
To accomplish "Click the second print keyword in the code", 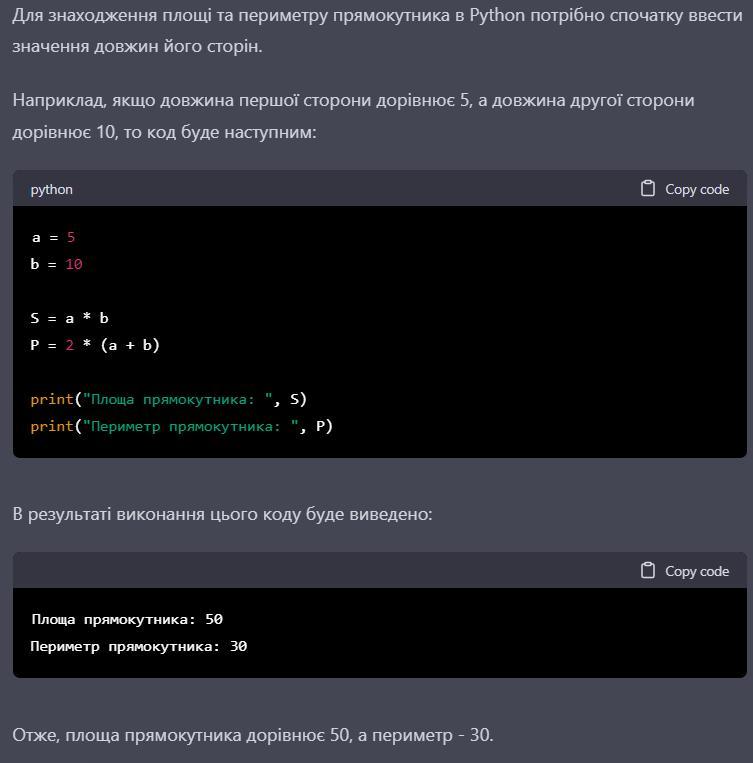I will coord(52,426).
